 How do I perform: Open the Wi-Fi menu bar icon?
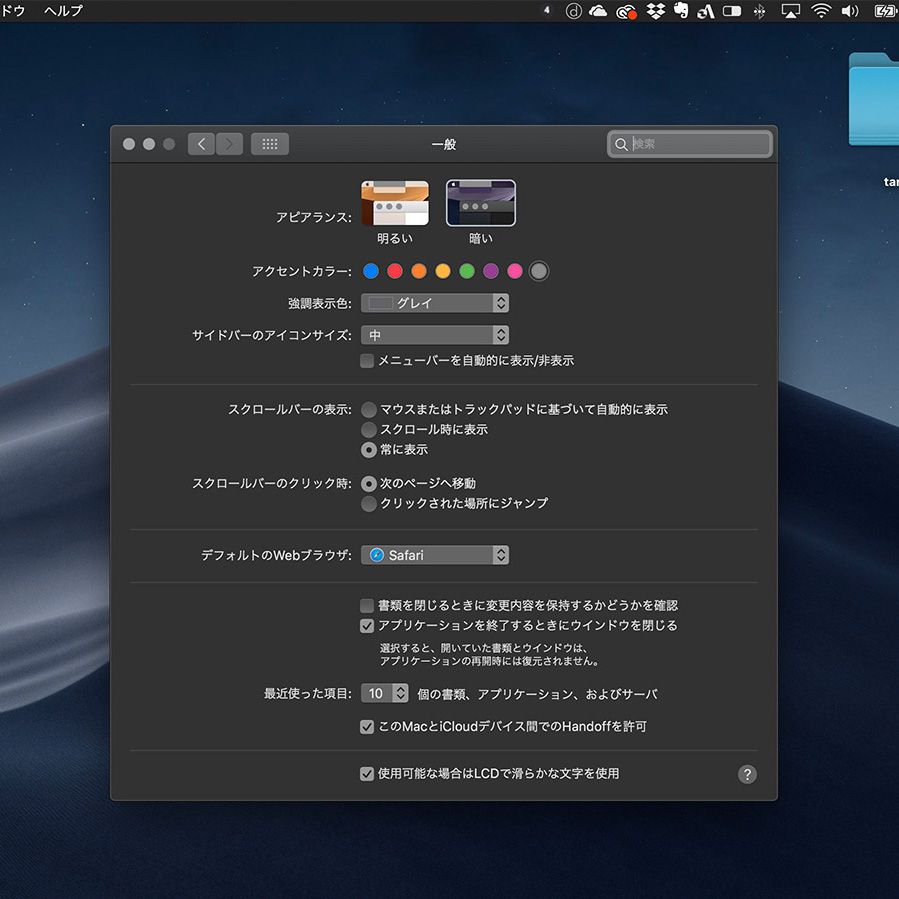coord(821,11)
